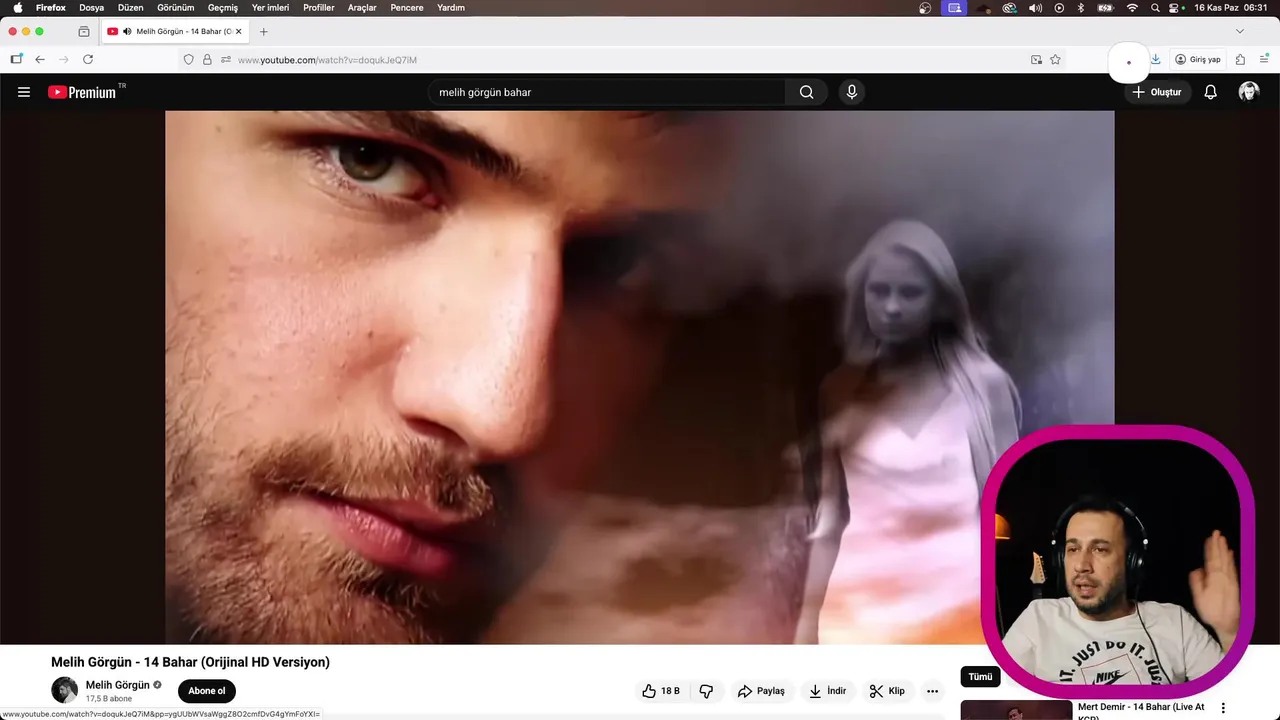
Task: Select the Melih Görgün - 14 Bahar tab
Action: [175, 32]
